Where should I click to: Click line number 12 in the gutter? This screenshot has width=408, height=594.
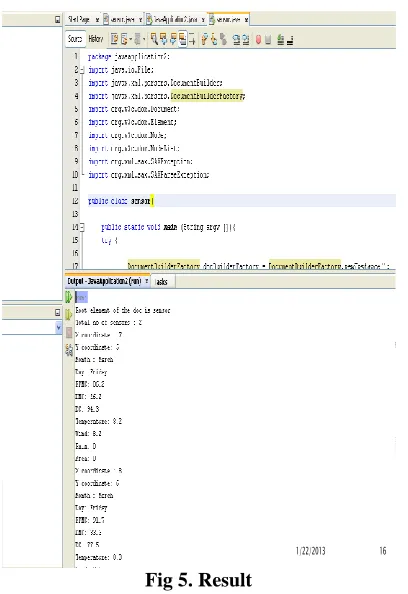(x=75, y=201)
